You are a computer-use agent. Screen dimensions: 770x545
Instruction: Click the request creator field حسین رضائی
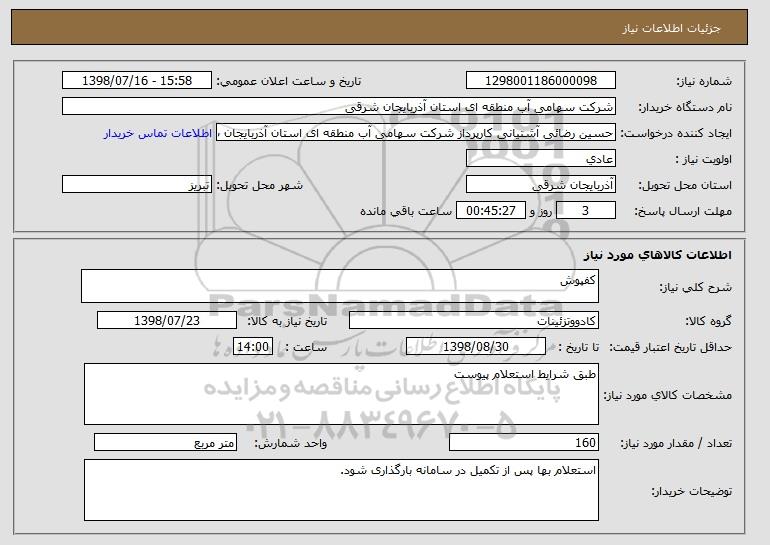tap(416, 133)
